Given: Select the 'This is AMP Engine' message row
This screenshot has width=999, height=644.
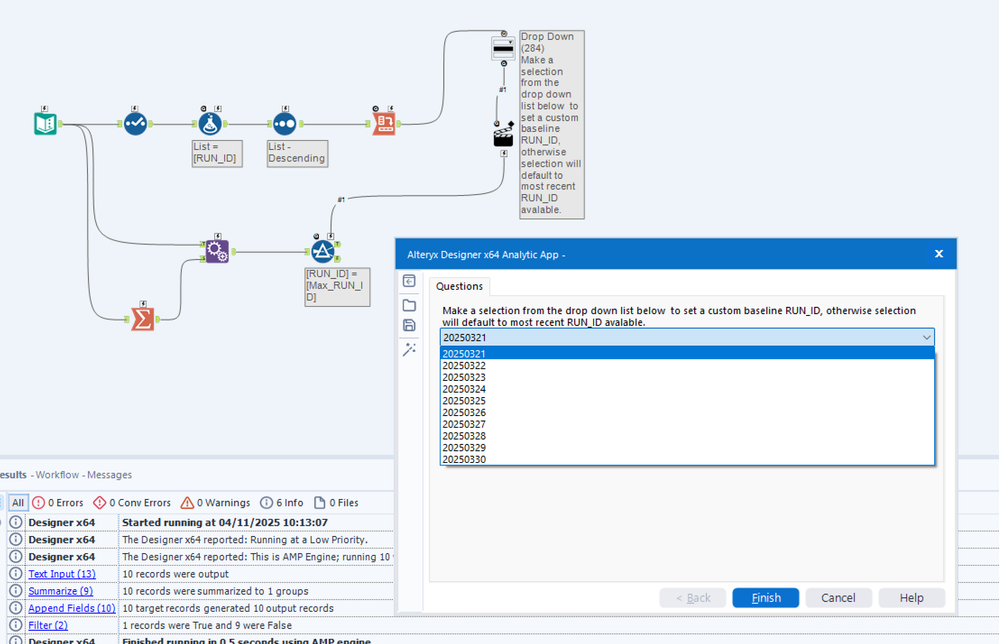Looking at the screenshot, I should (257, 557).
